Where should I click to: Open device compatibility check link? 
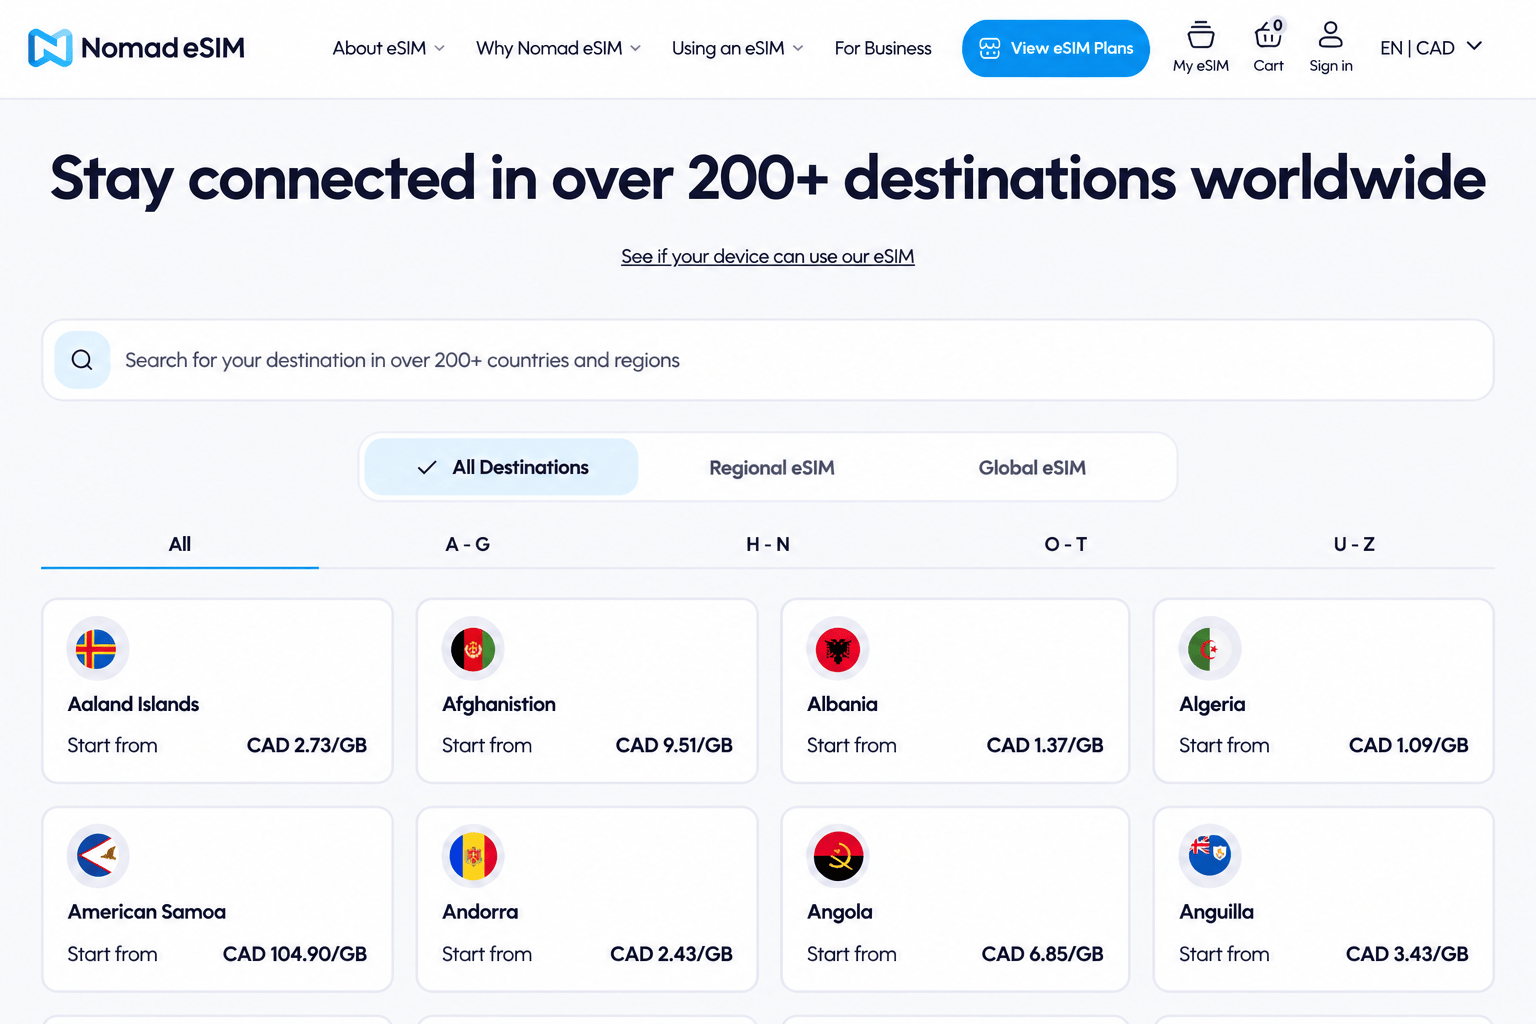coord(768,256)
